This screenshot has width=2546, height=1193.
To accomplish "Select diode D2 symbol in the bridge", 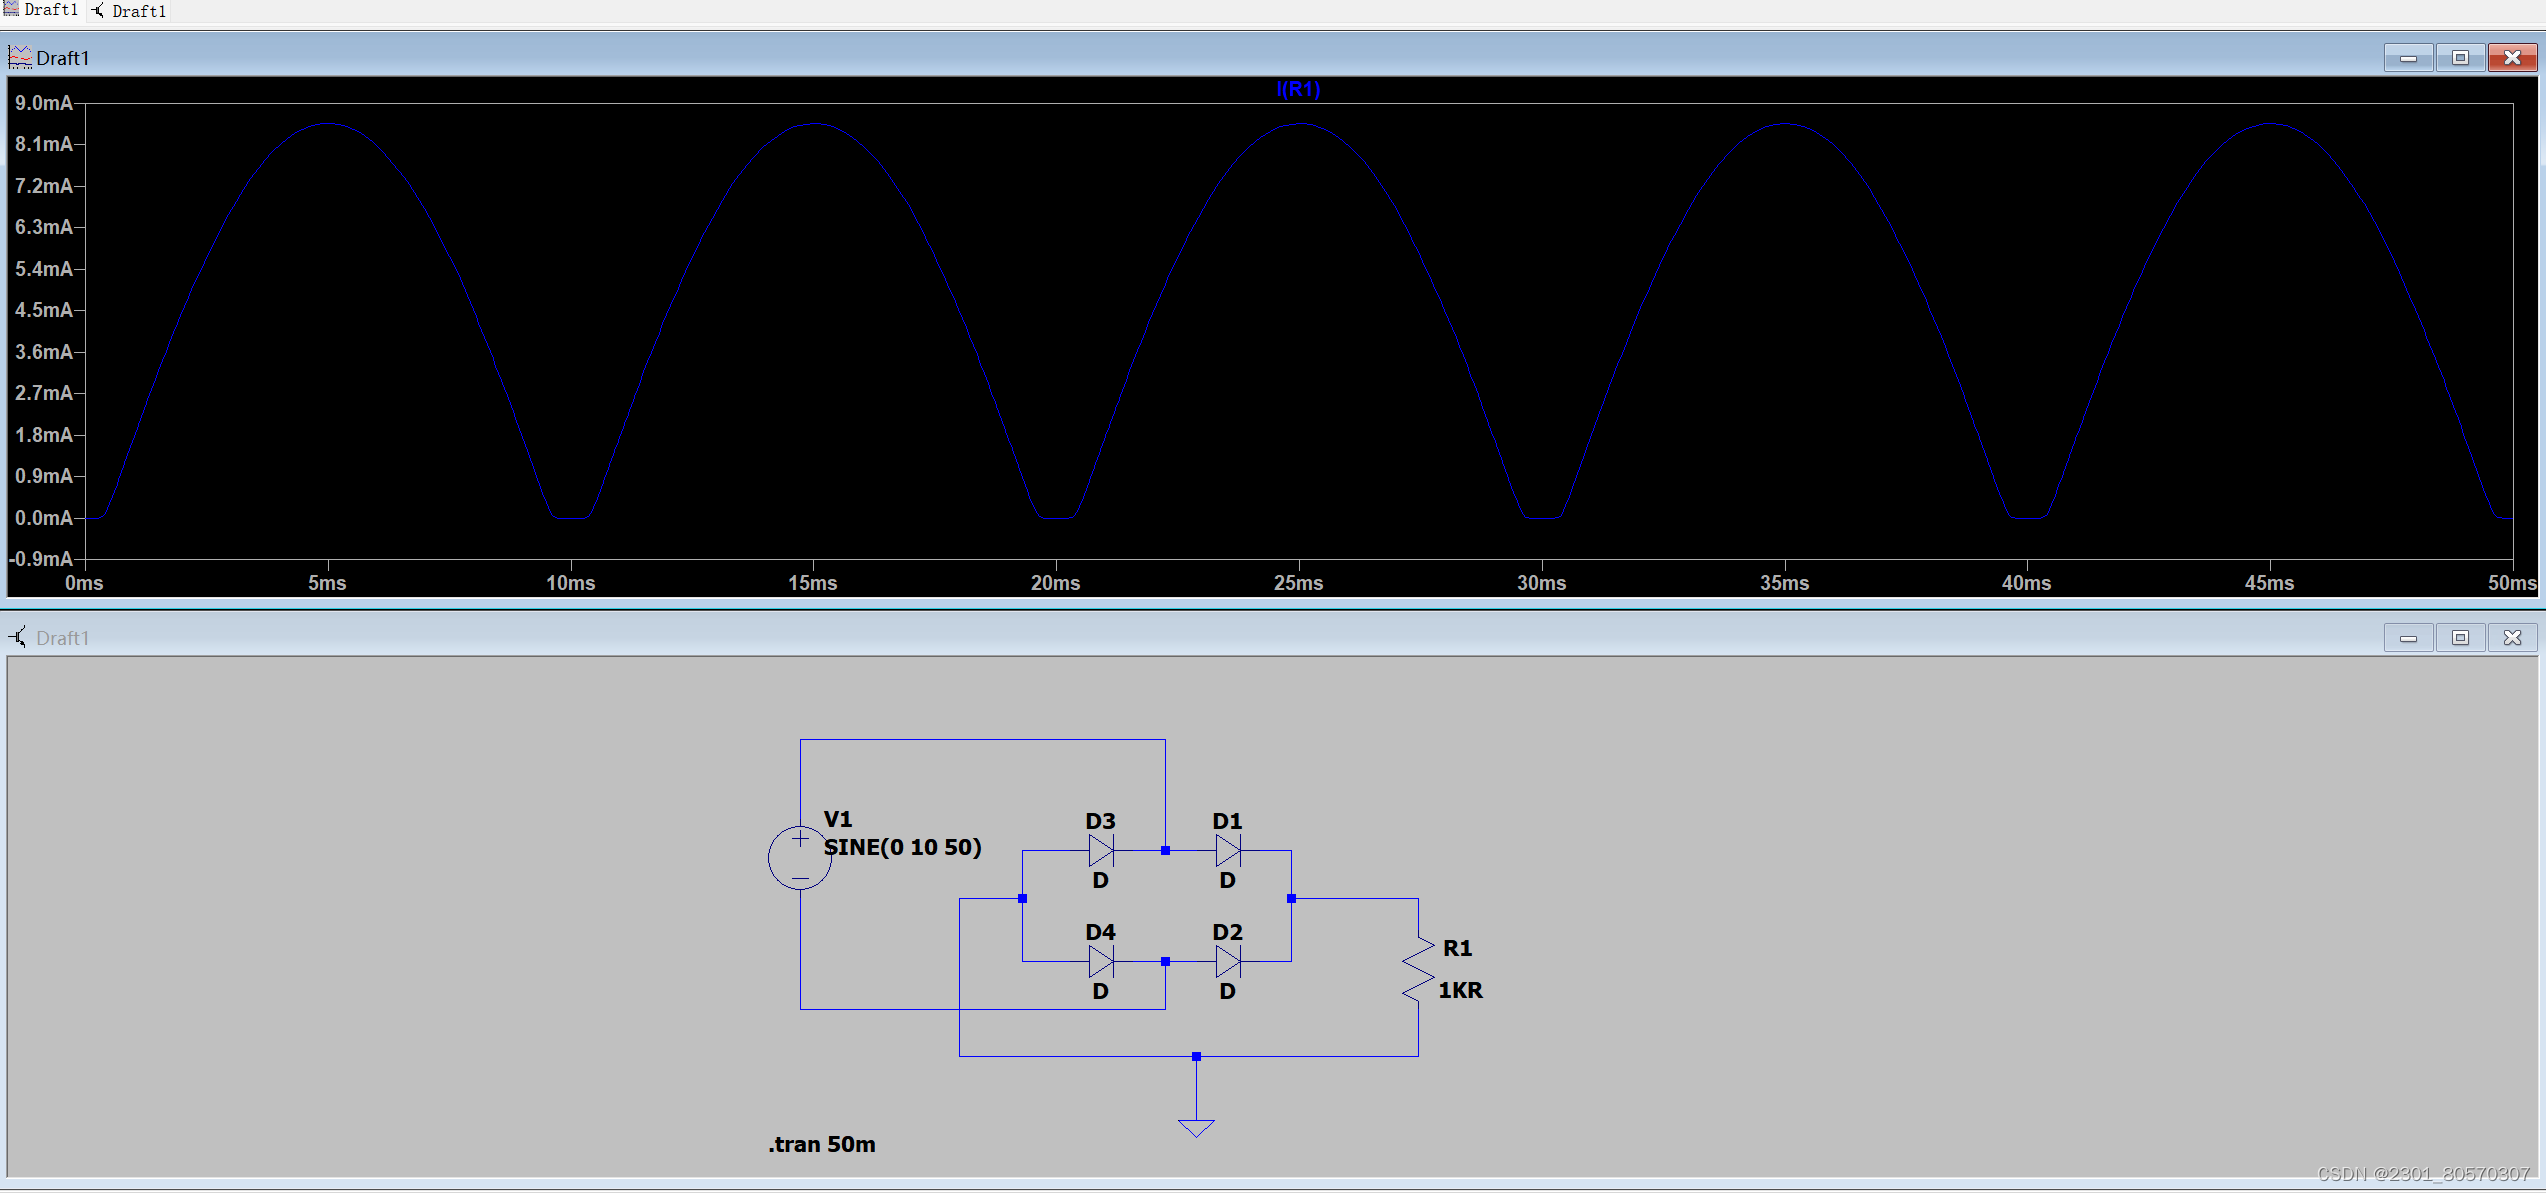I will [1228, 962].
